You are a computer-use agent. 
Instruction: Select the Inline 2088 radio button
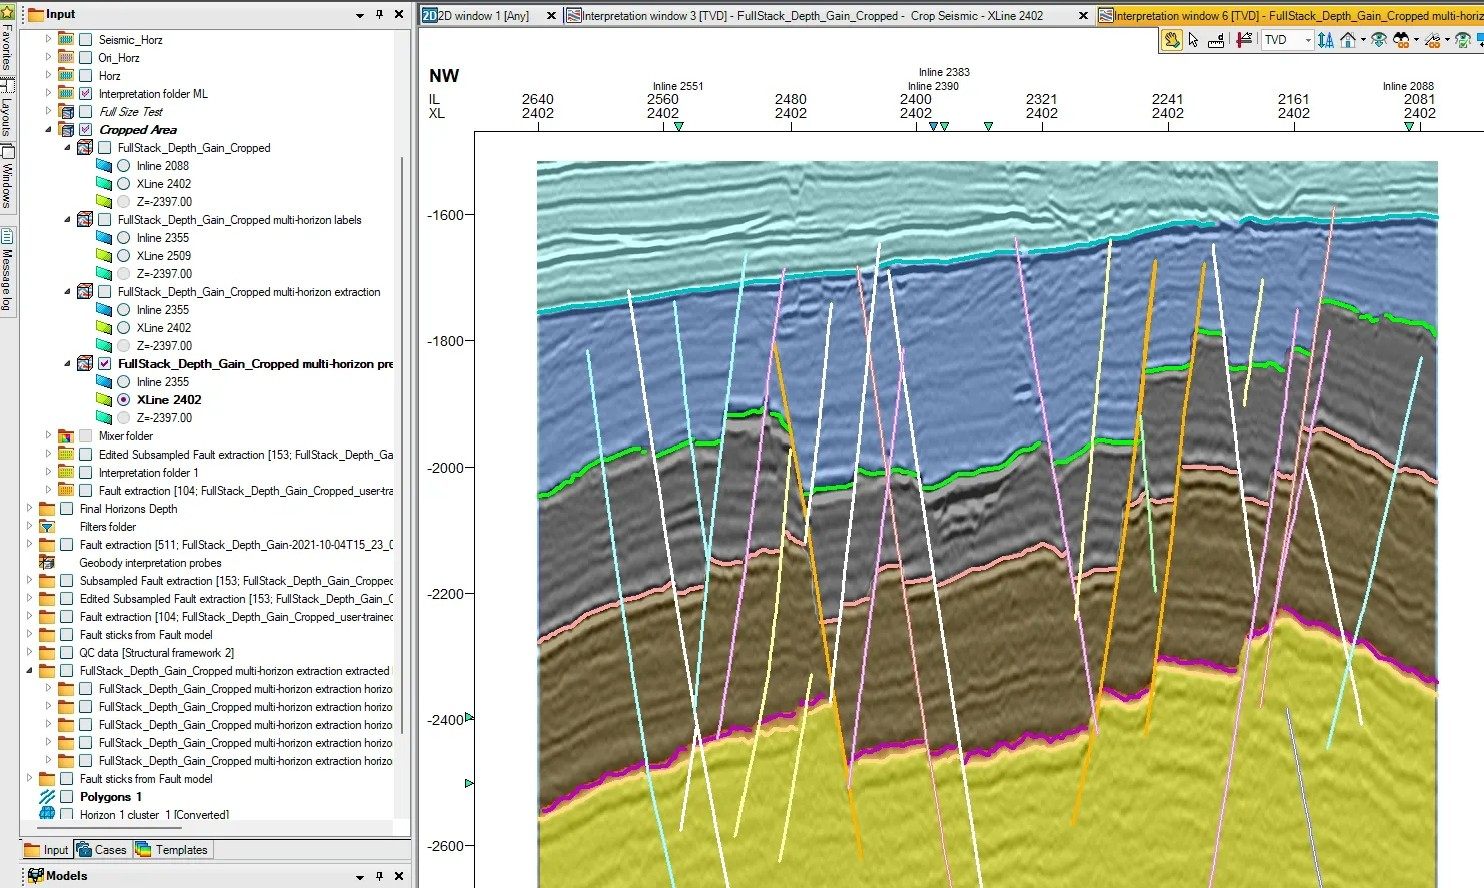click(124, 166)
